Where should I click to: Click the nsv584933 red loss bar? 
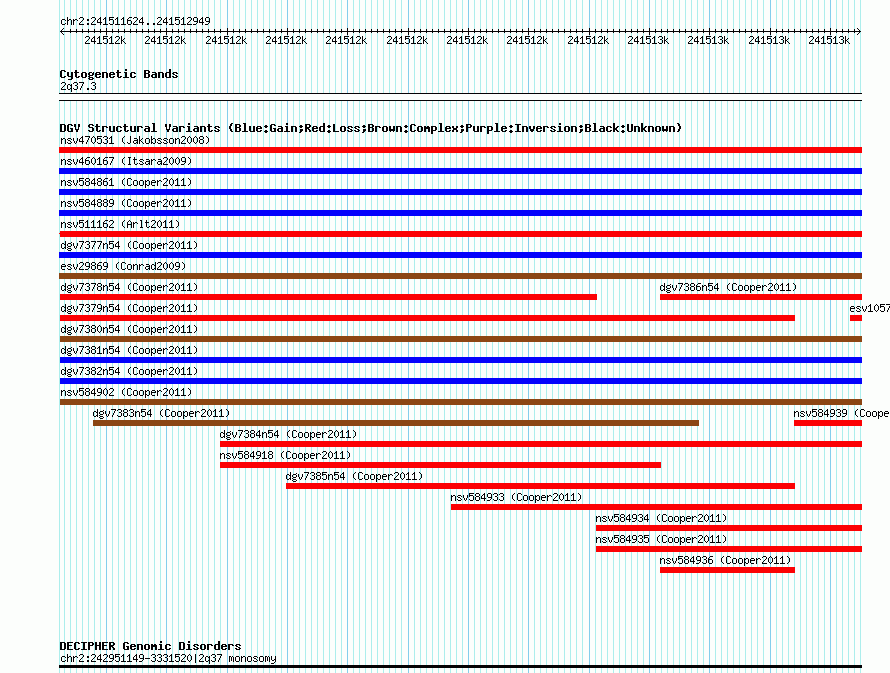656,507
